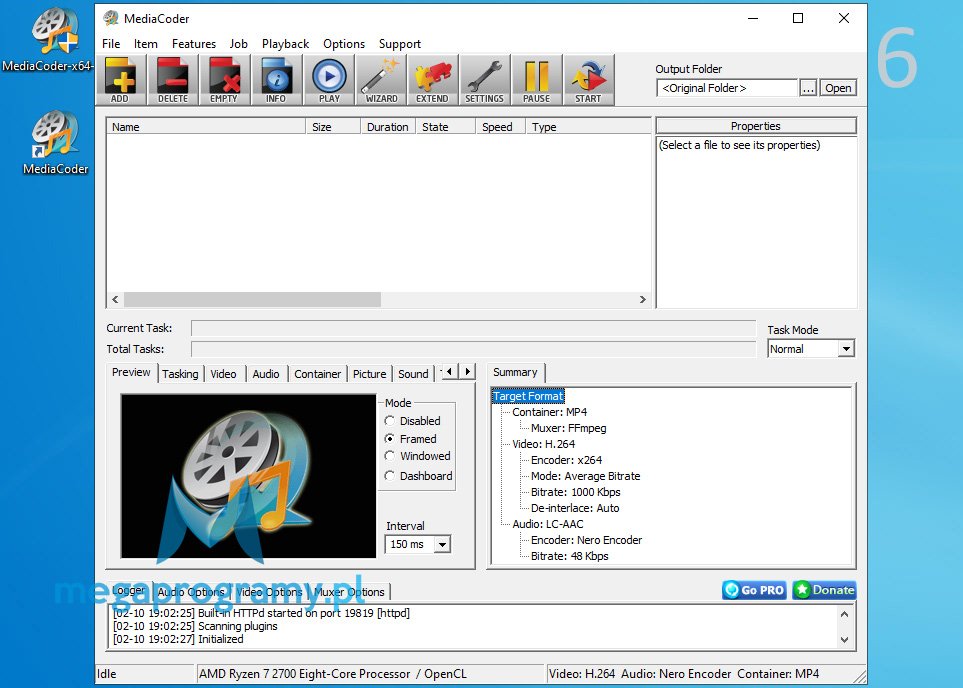
Task: Open the SETTINGS wrench icon
Action: pyautogui.click(x=485, y=80)
